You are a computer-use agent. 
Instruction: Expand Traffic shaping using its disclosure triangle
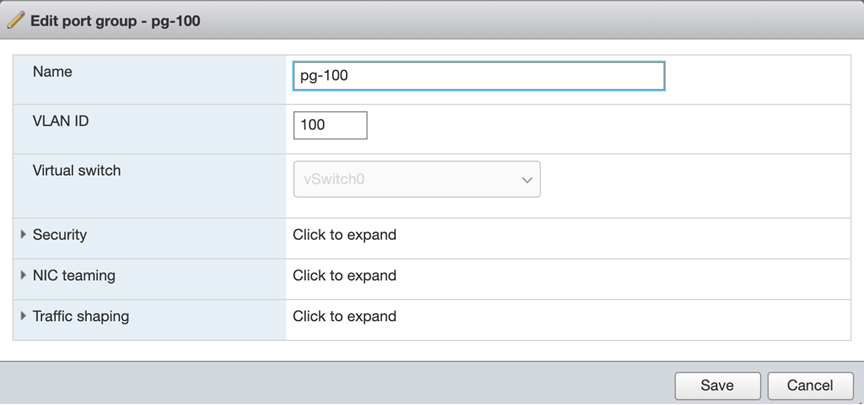tap(23, 316)
